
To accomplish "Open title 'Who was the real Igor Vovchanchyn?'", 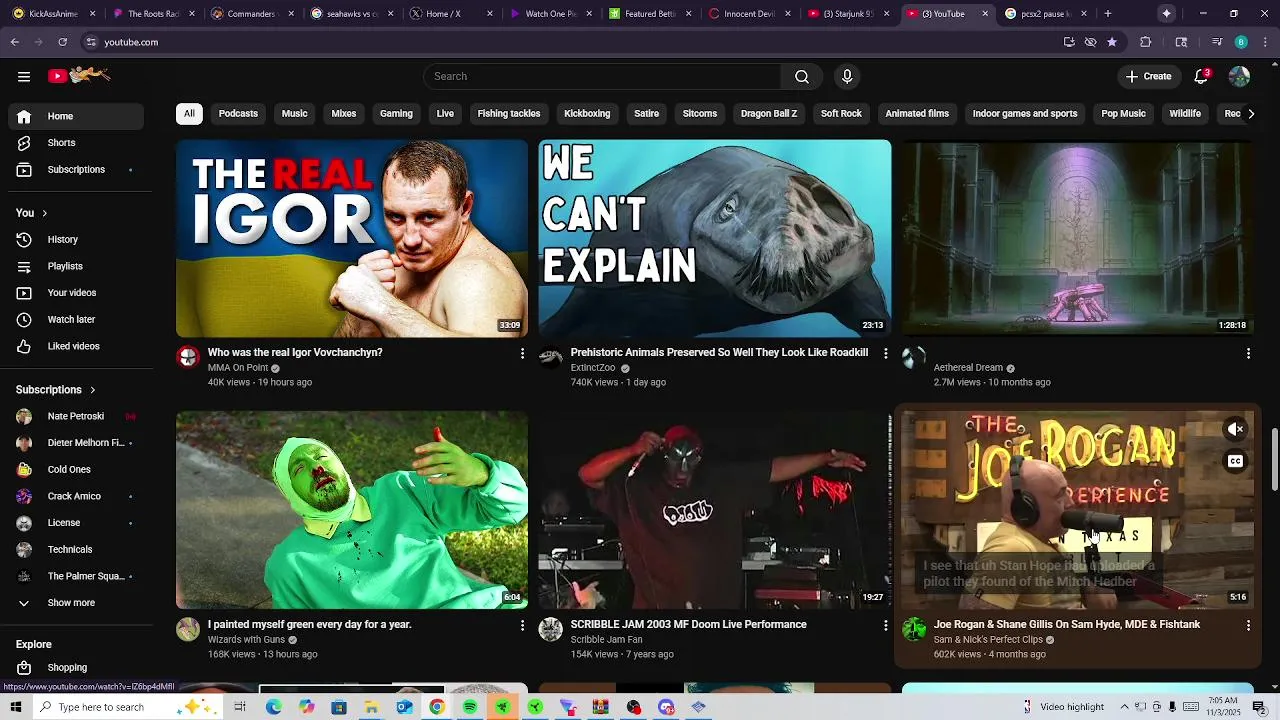I will tap(295, 353).
